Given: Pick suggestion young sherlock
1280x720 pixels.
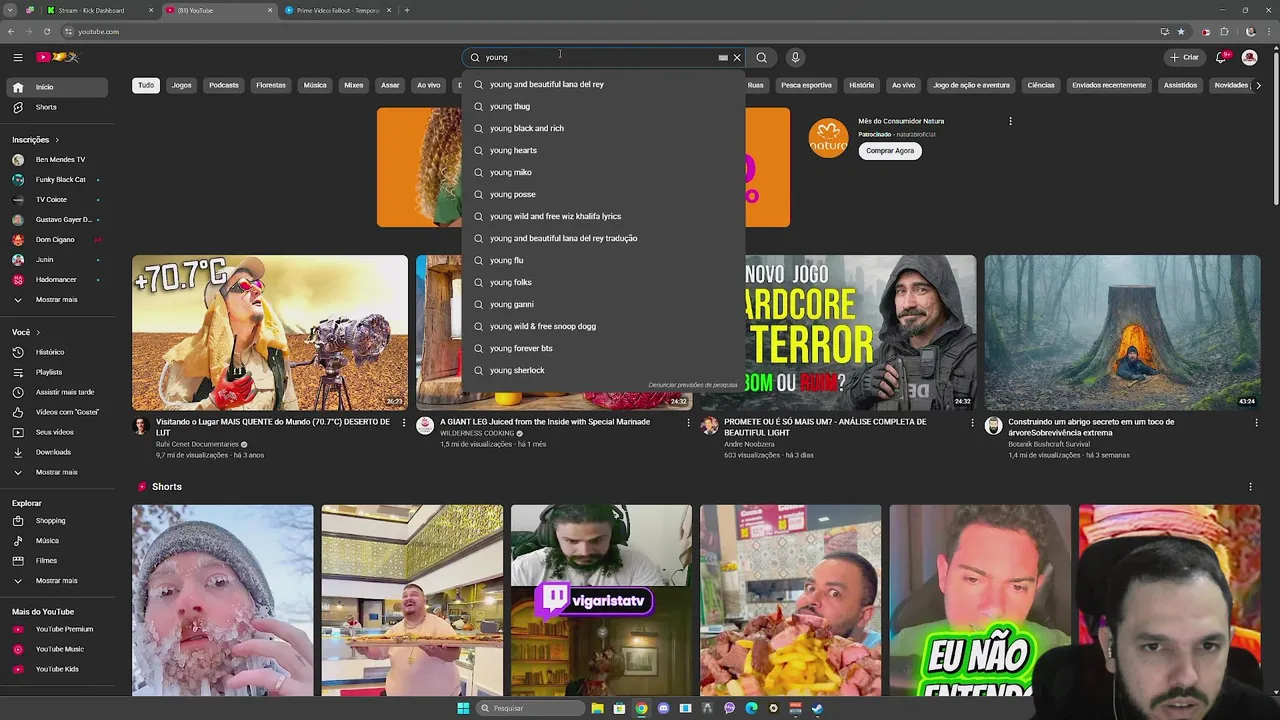Looking at the screenshot, I should pos(604,370).
